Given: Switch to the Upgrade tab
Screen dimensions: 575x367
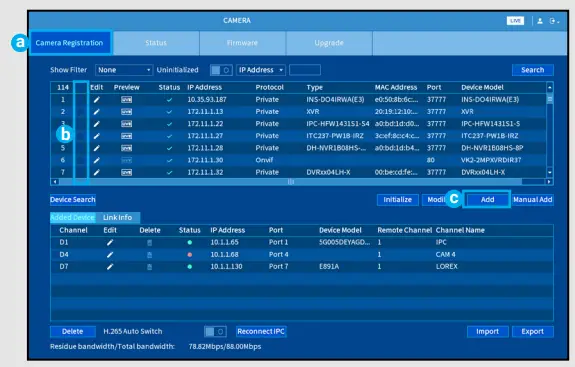Looking at the screenshot, I should click(329, 43).
